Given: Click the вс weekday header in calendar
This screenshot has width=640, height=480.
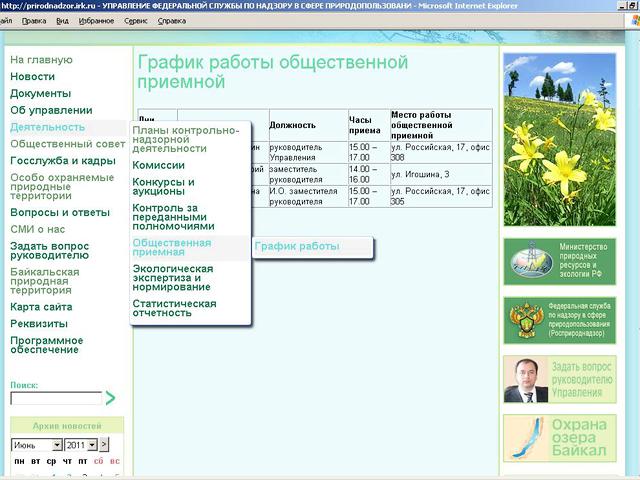Looking at the screenshot, I should tap(115, 461).
